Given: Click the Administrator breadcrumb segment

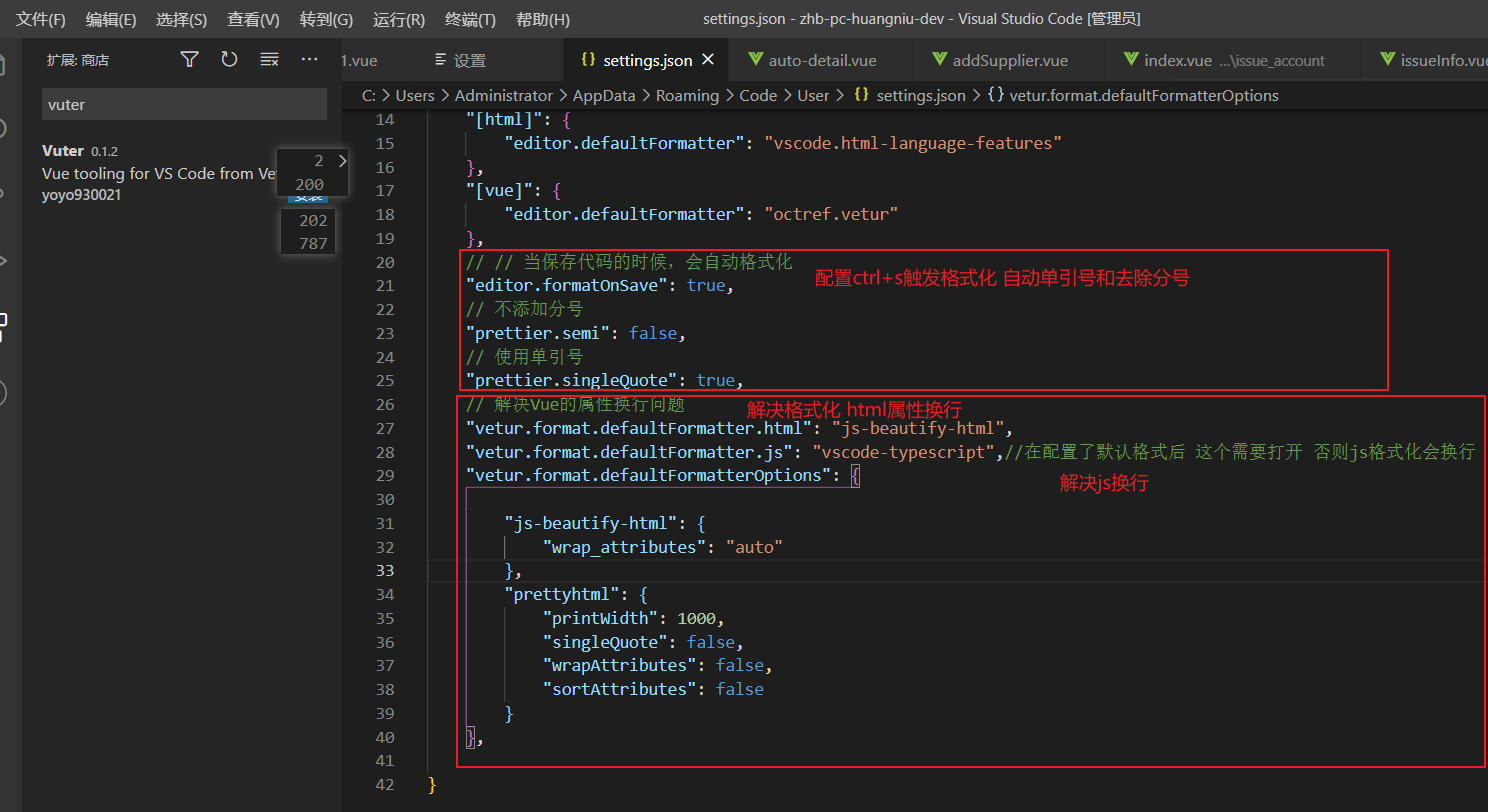Looking at the screenshot, I should pyautogui.click(x=503, y=95).
